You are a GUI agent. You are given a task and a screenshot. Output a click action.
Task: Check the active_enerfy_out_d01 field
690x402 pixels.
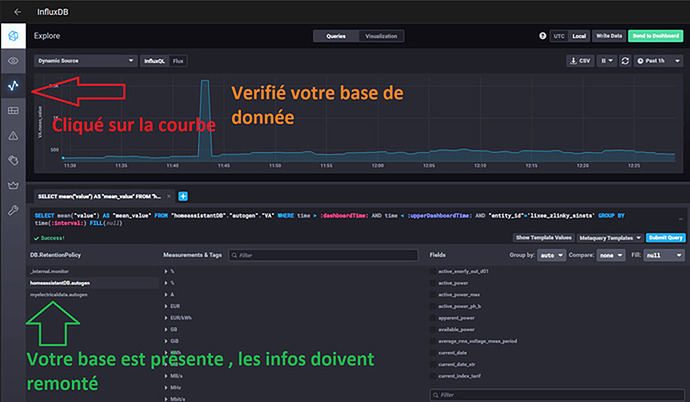[433, 271]
